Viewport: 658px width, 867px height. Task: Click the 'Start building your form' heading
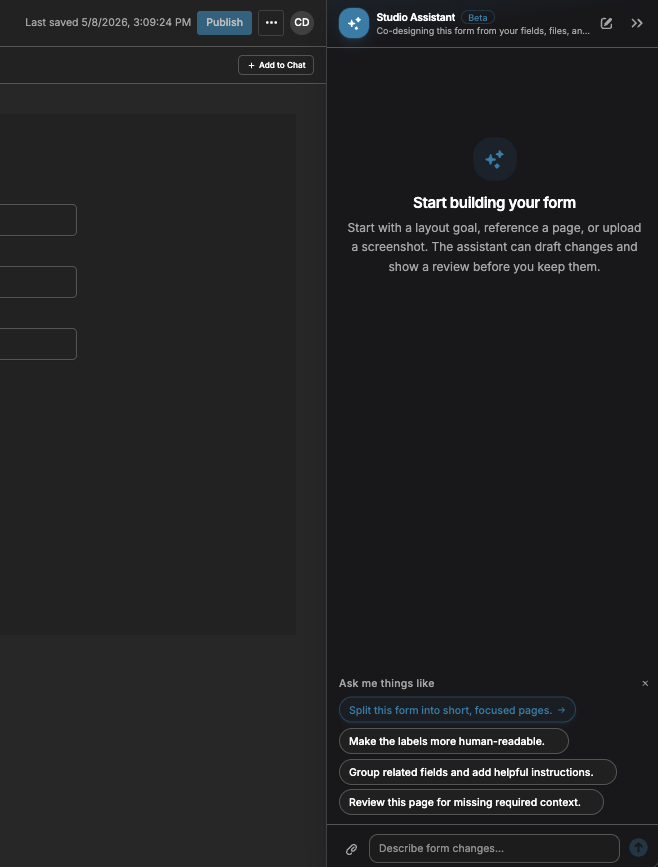pyautogui.click(x=494, y=203)
